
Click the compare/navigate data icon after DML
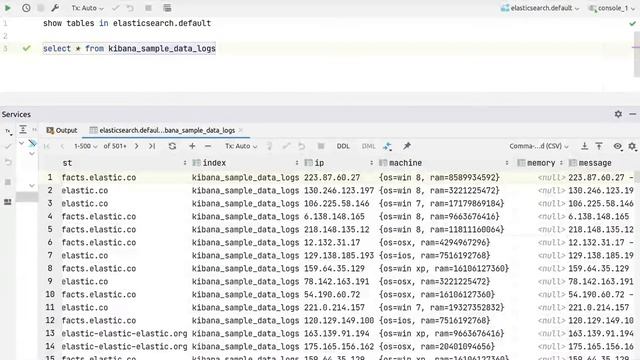coord(387,146)
